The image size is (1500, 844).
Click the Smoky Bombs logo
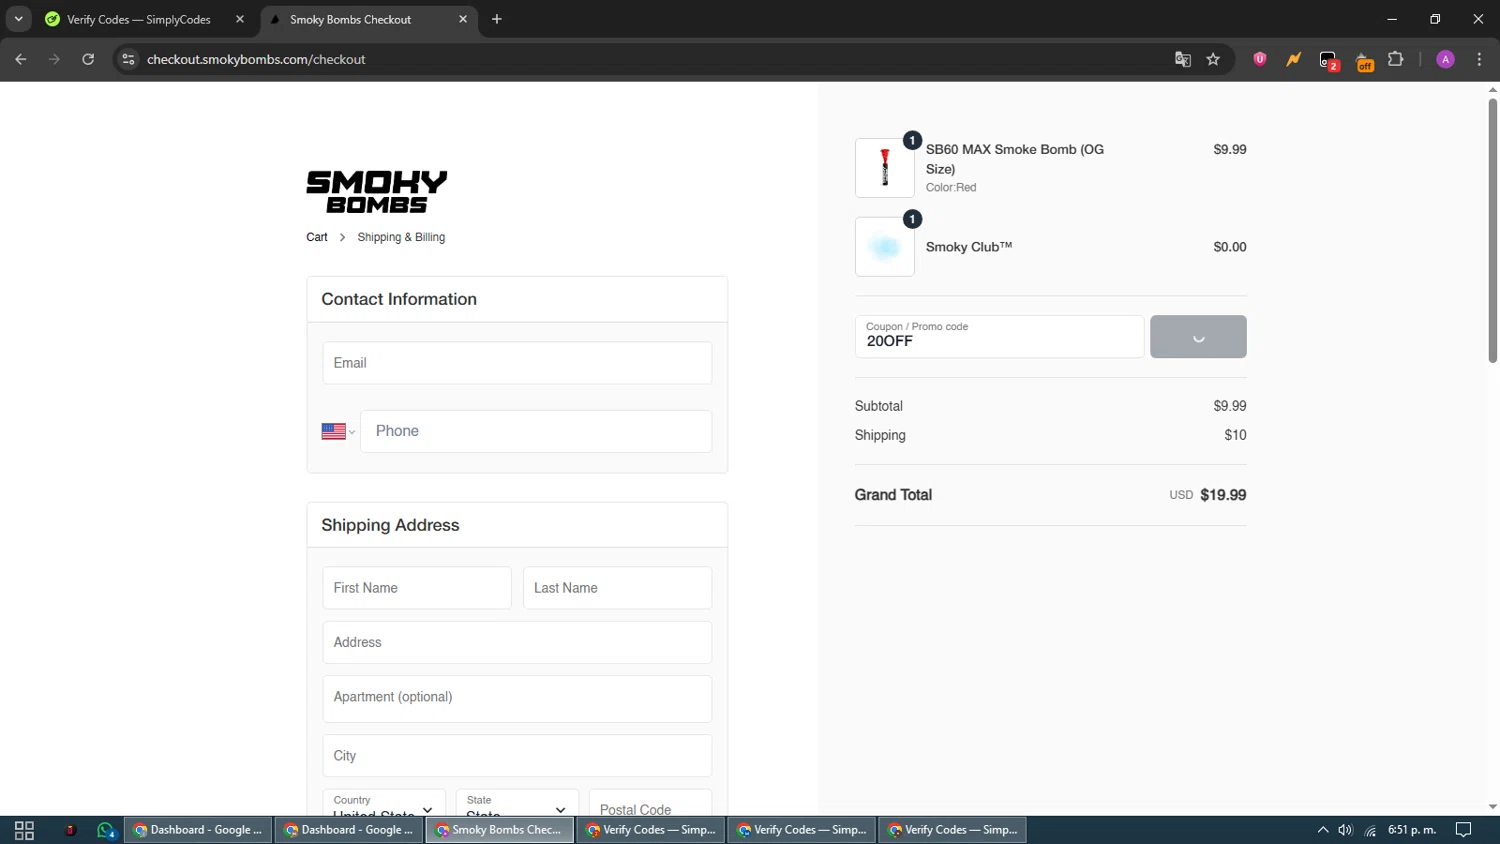(377, 192)
